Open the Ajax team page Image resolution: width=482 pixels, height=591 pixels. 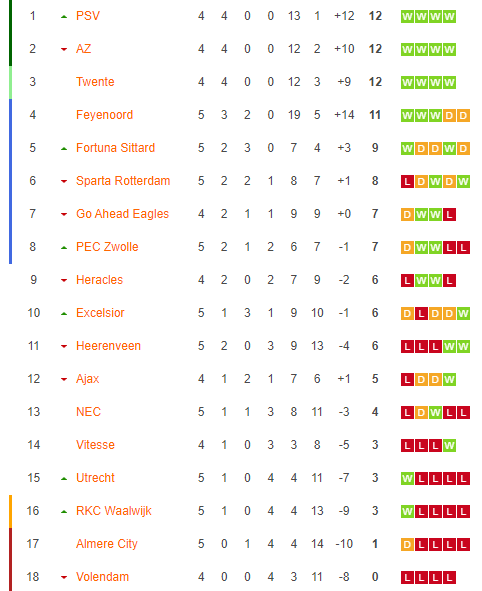pos(87,379)
